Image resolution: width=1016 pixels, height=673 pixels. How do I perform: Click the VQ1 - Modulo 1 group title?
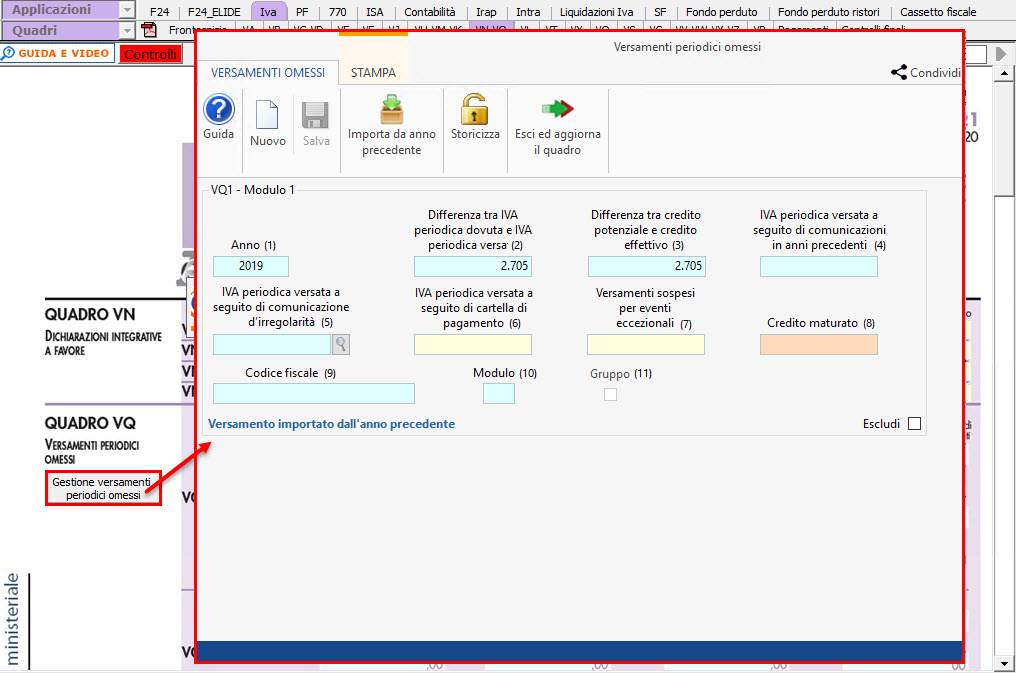pyautogui.click(x=253, y=190)
